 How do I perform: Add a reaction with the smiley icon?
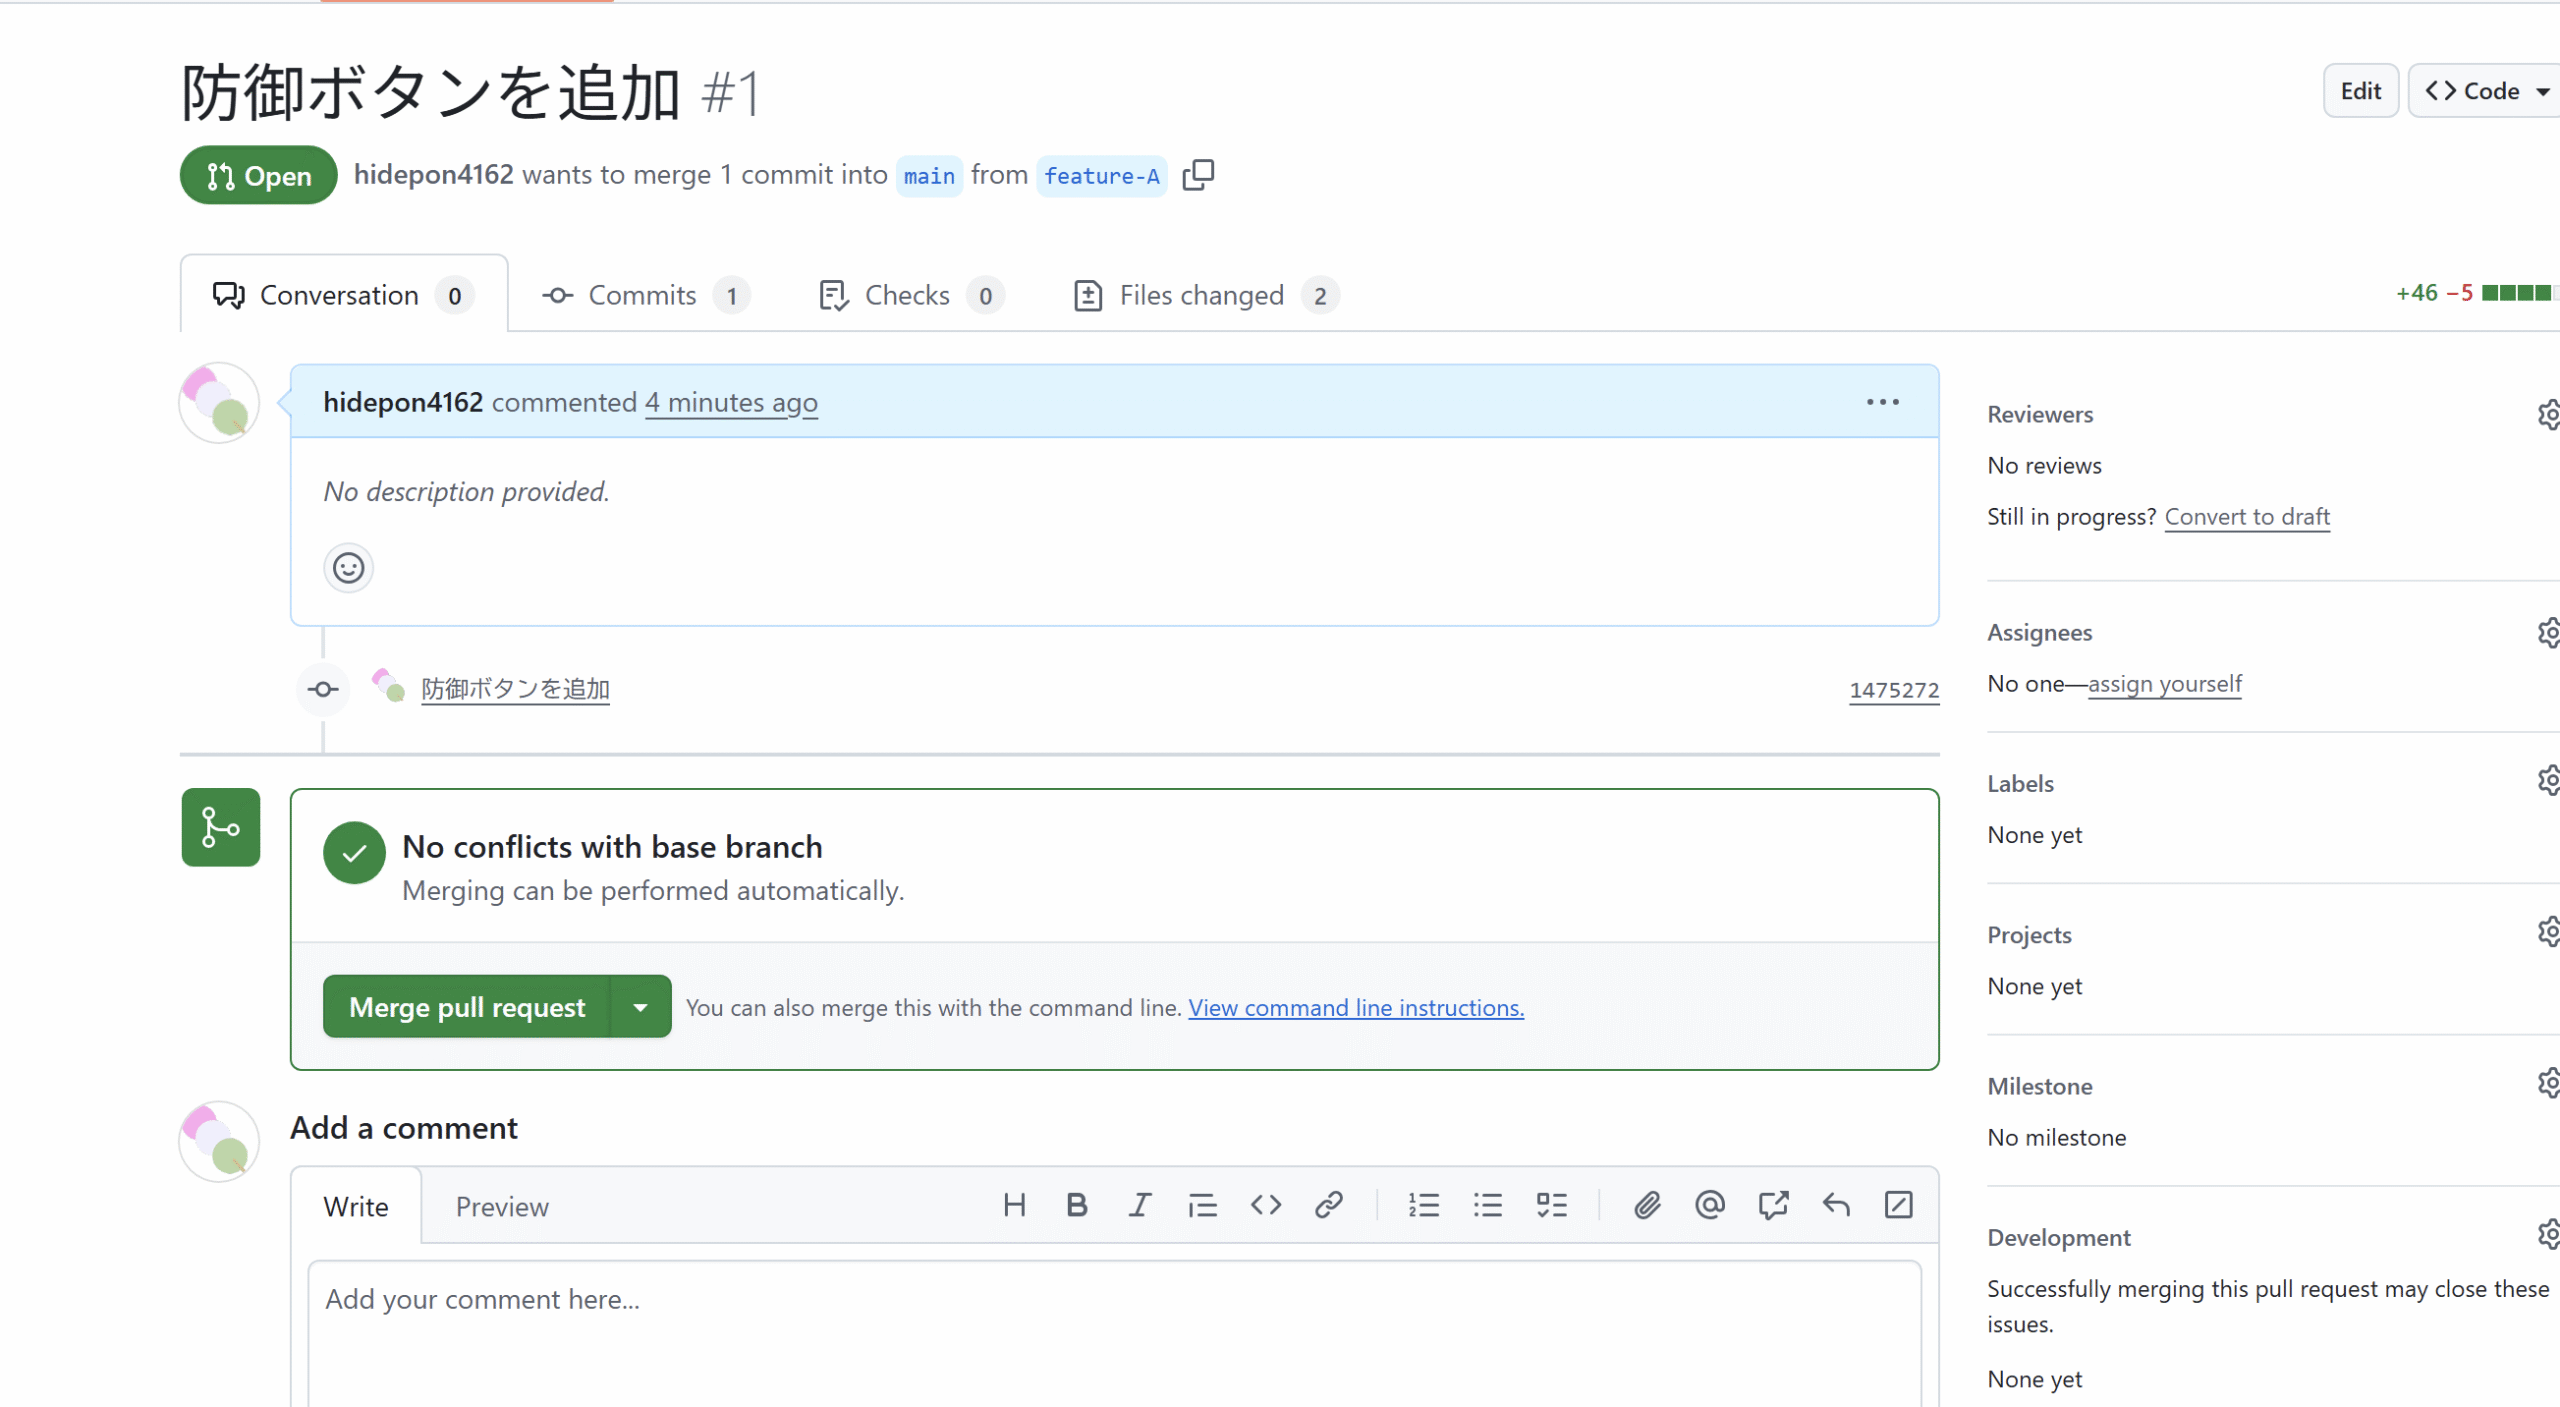(x=348, y=568)
